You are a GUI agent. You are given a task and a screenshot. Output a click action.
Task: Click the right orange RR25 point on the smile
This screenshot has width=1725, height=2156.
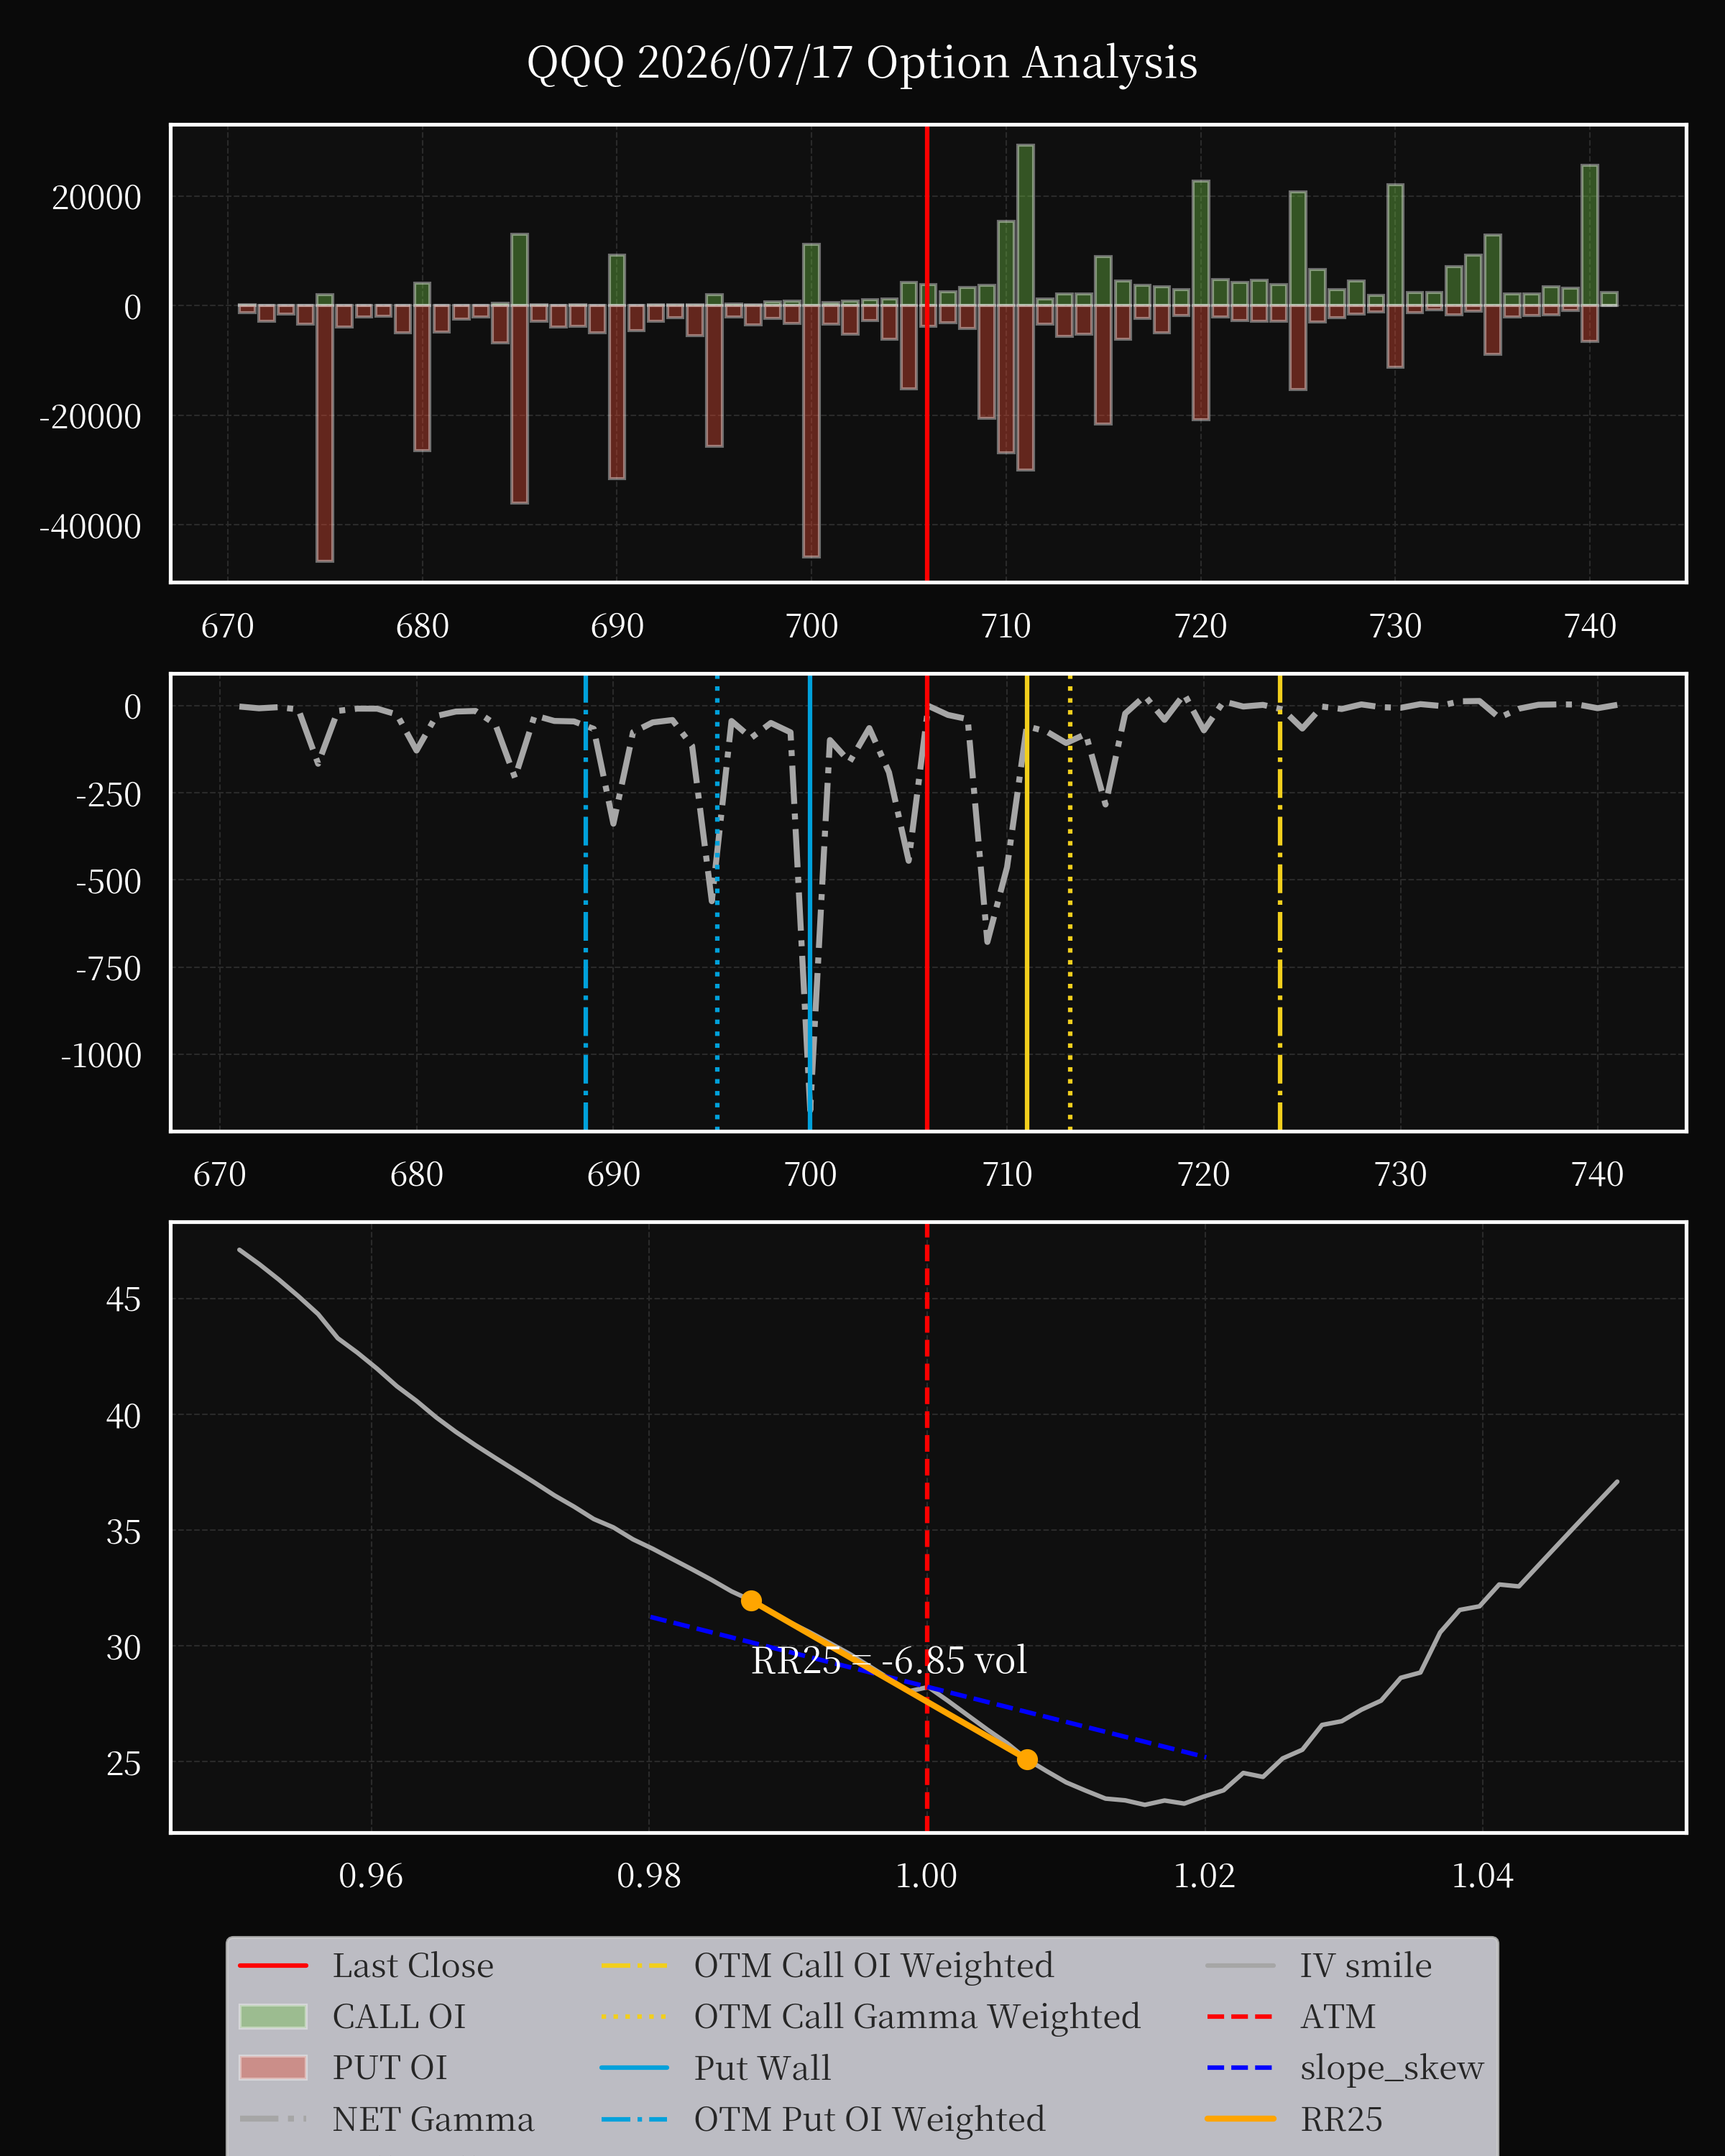[x=1027, y=1760]
